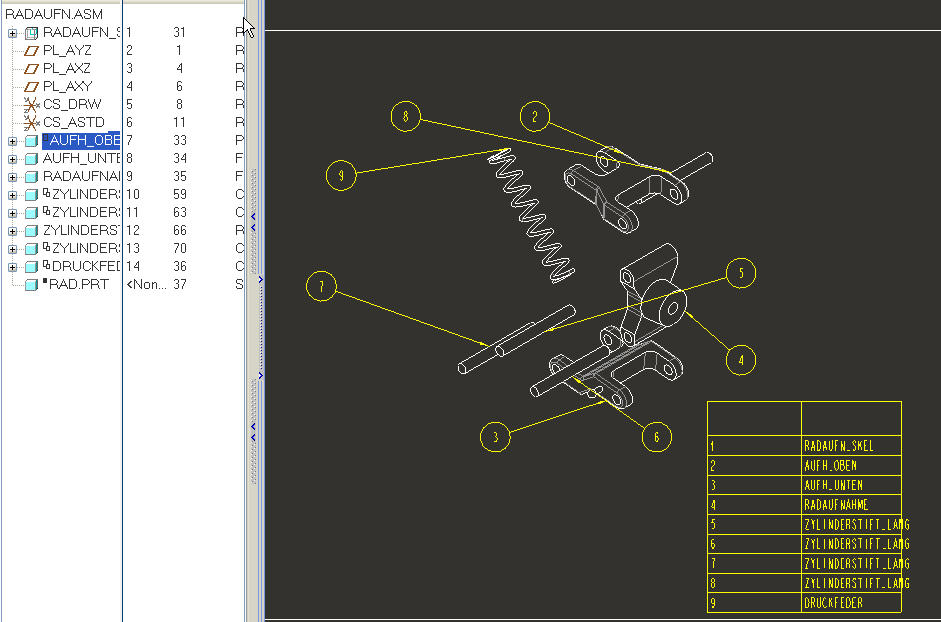Select PL_AXZ in the model tree
941x622 pixels.
click(x=66, y=69)
